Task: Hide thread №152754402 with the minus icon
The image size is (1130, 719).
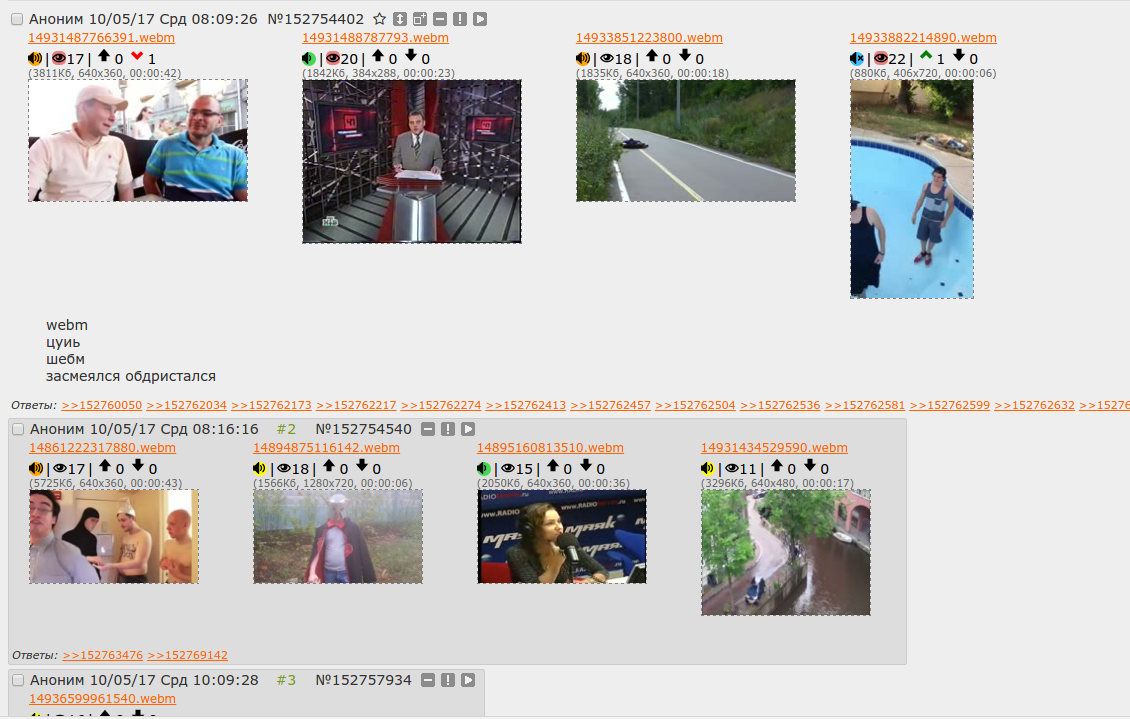Action: click(x=440, y=19)
